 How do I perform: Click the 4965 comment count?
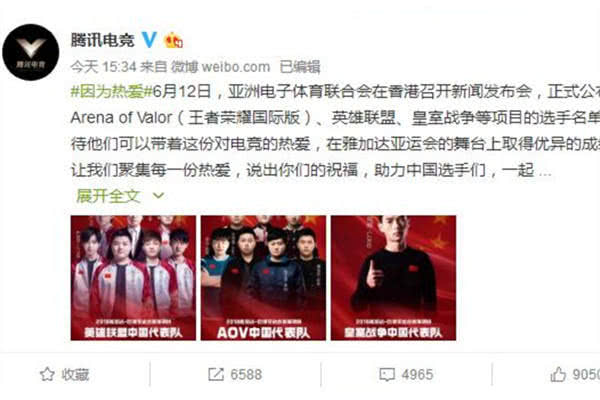tap(417, 374)
